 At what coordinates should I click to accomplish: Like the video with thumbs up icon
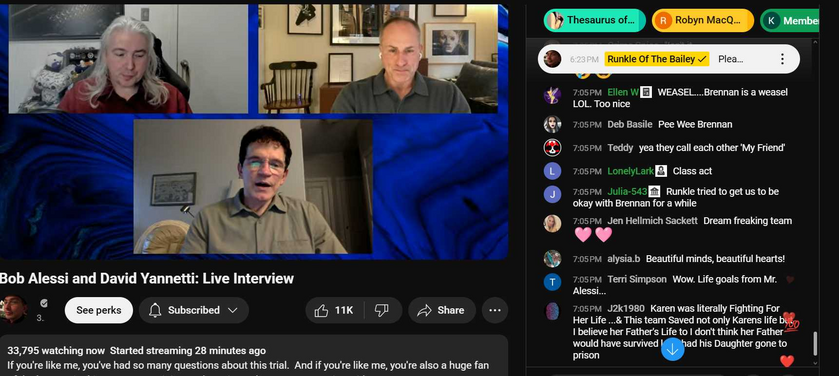(322, 310)
